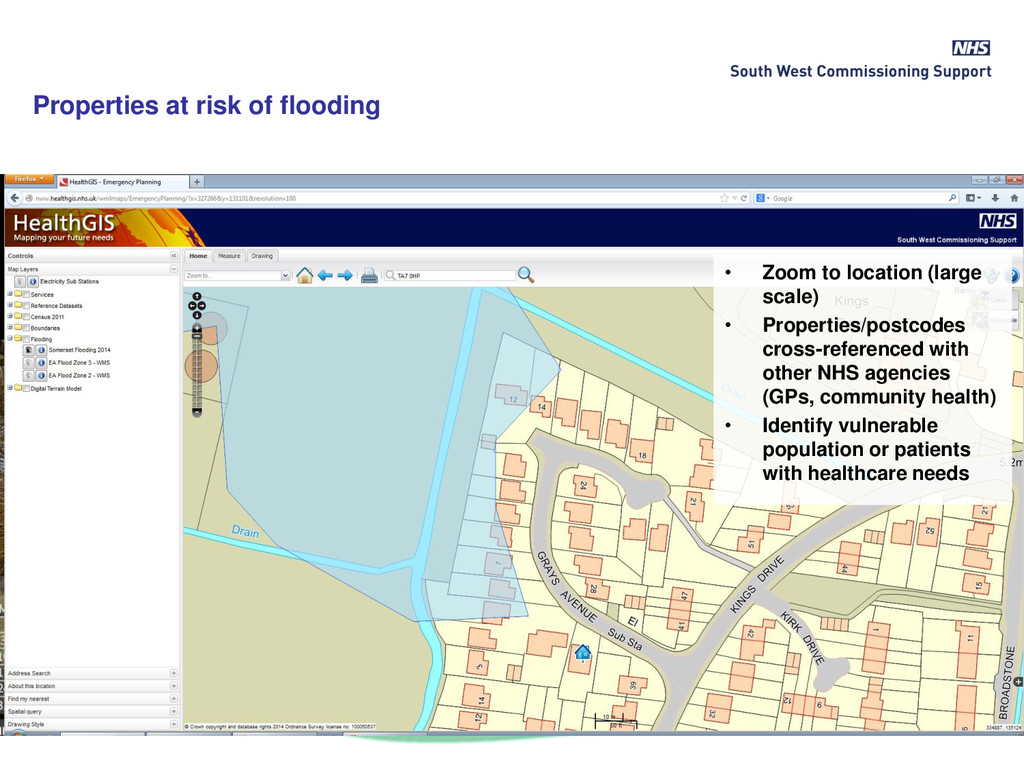Viewport: 1024px width, 768px height.
Task: Open the Firefox menu button
Action: click(29, 179)
